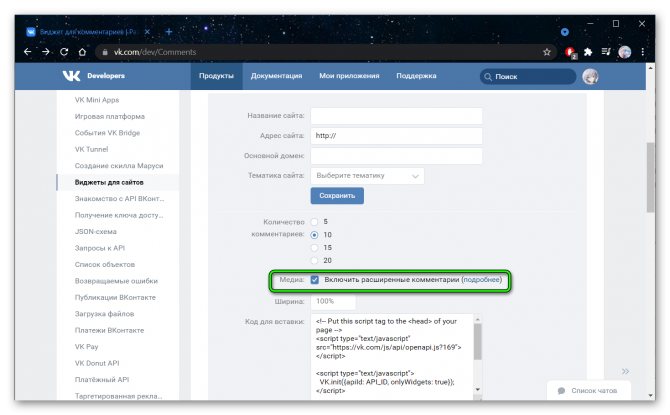
Task: Toggle the extended comments checkbox
Action: (x=314, y=280)
